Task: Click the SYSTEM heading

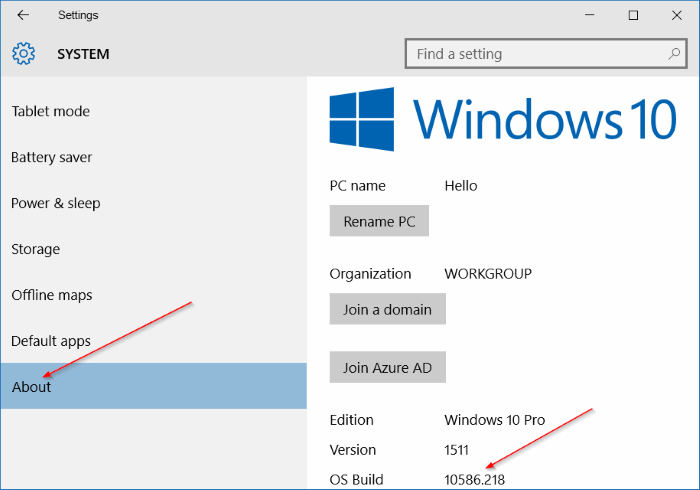Action: pos(83,54)
